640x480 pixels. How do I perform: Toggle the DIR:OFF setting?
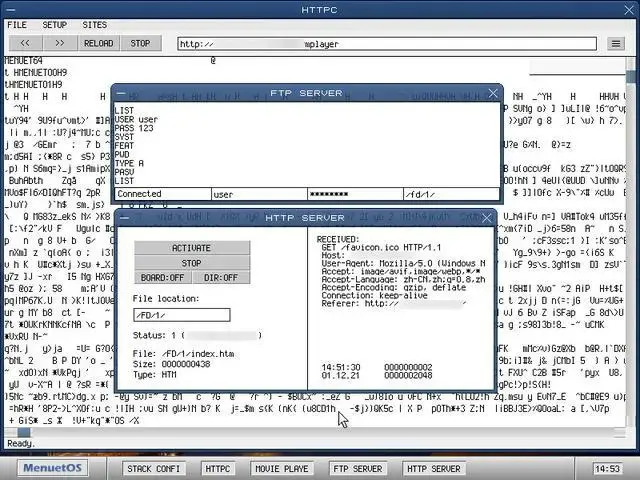pyautogui.click(x=219, y=277)
